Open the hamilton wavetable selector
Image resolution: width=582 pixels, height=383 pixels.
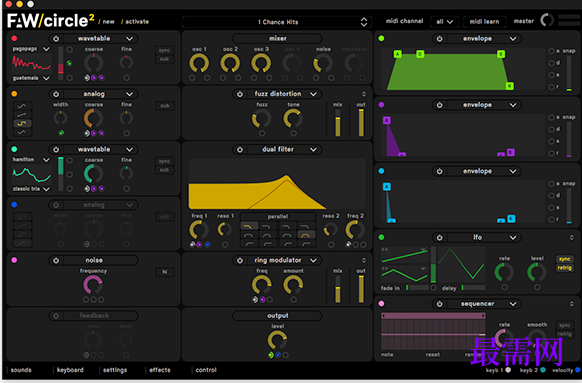(46, 160)
